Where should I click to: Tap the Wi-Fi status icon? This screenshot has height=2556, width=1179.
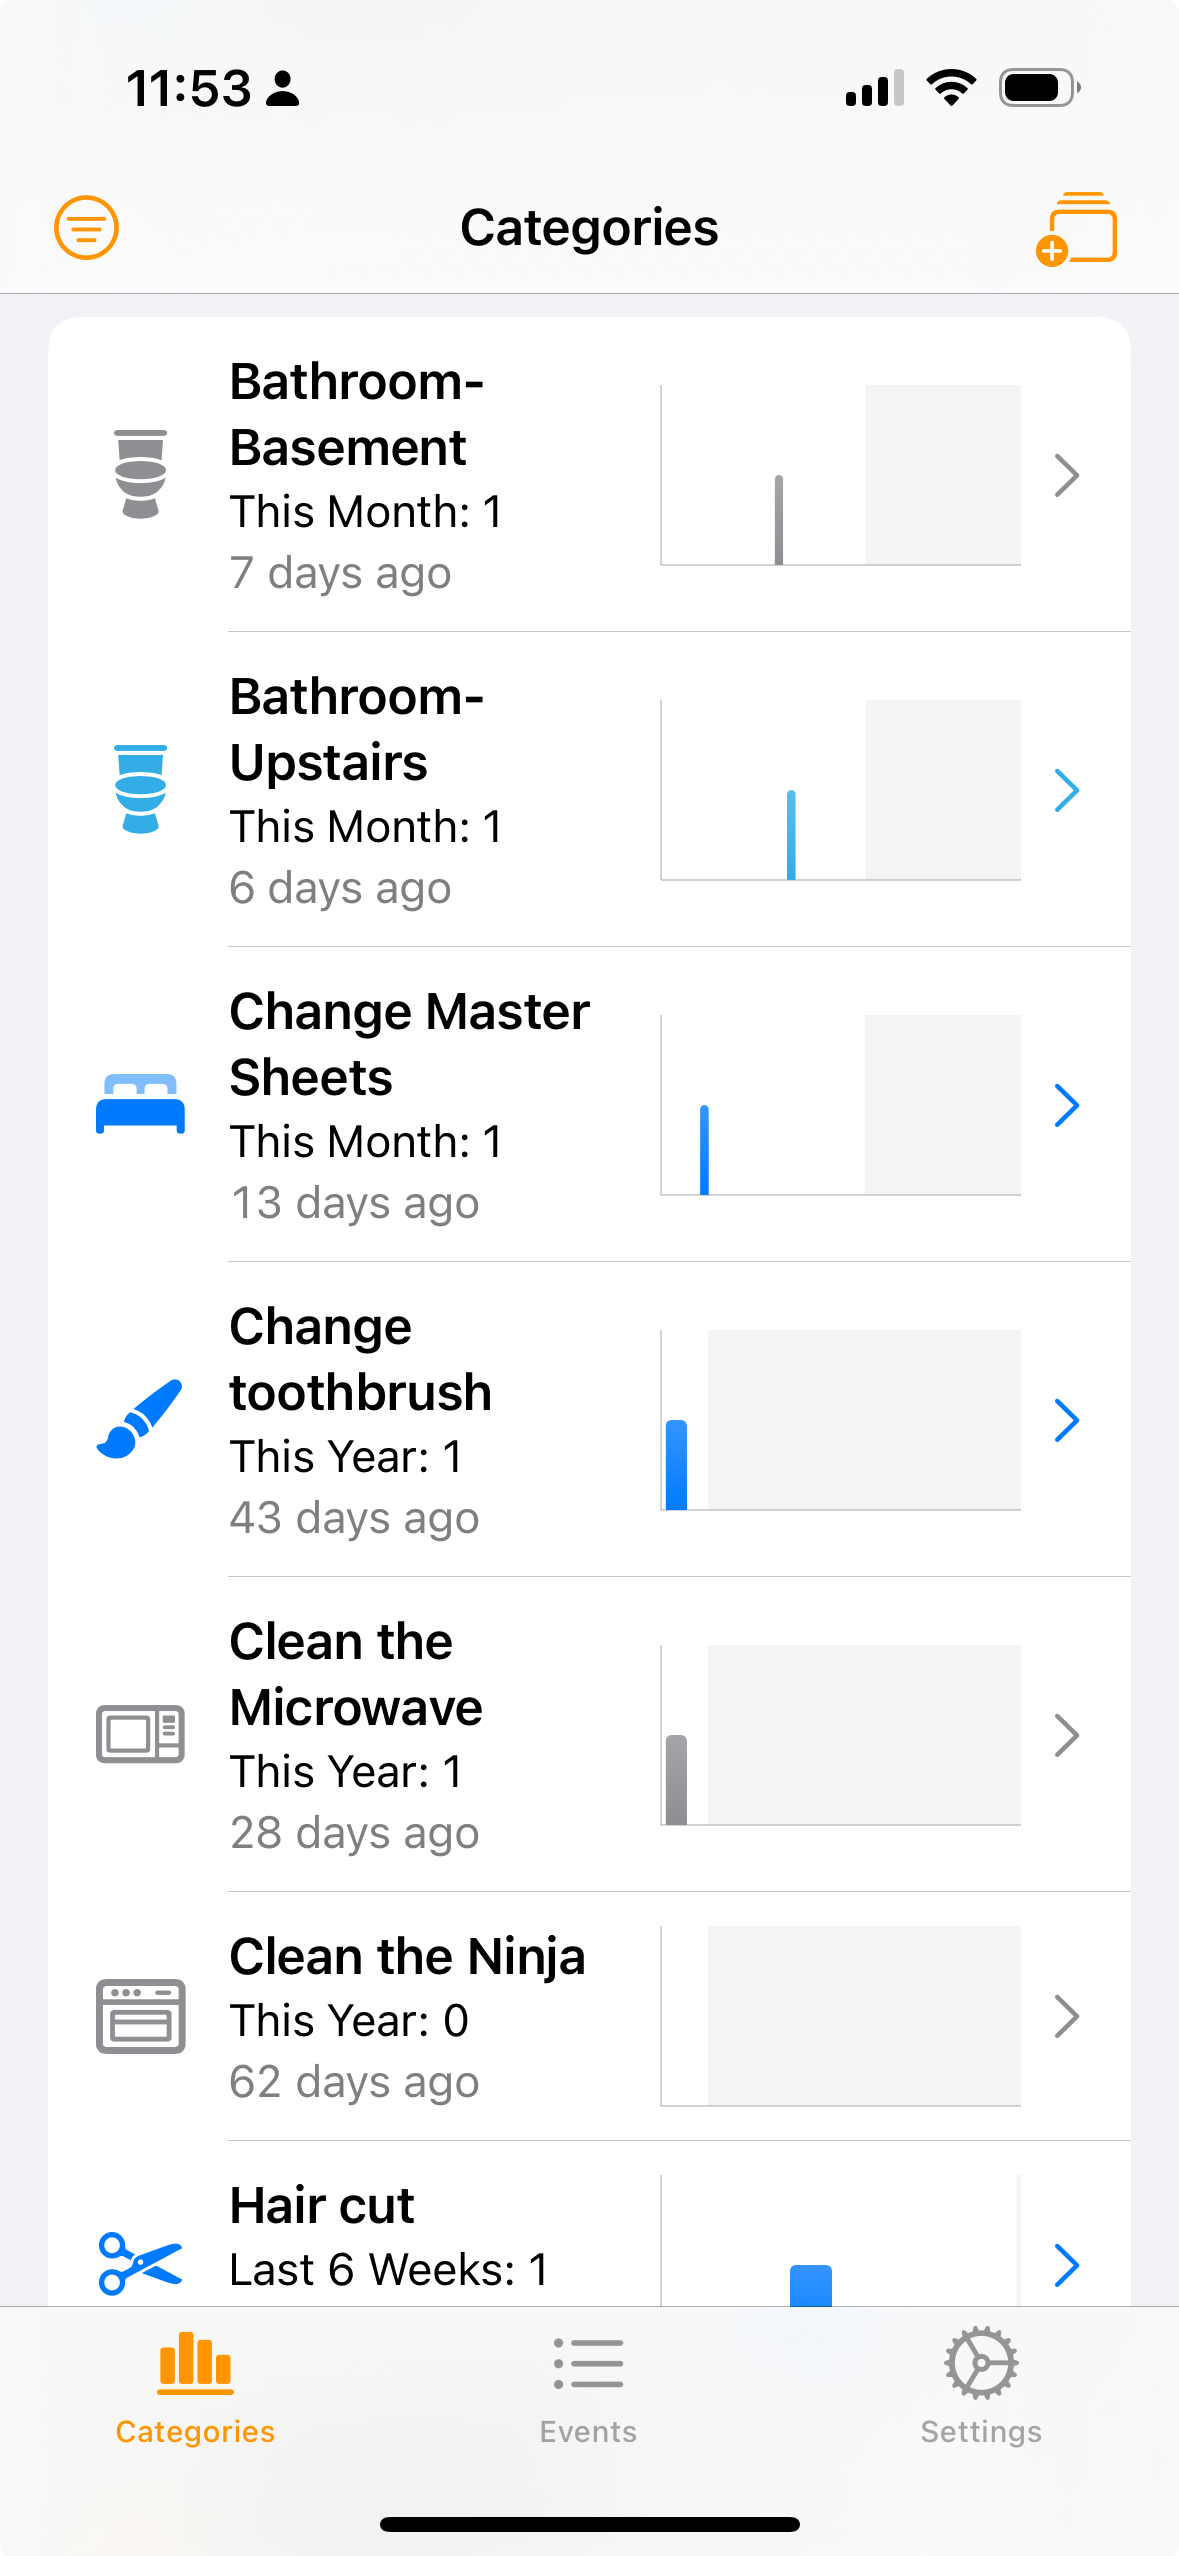pos(951,88)
